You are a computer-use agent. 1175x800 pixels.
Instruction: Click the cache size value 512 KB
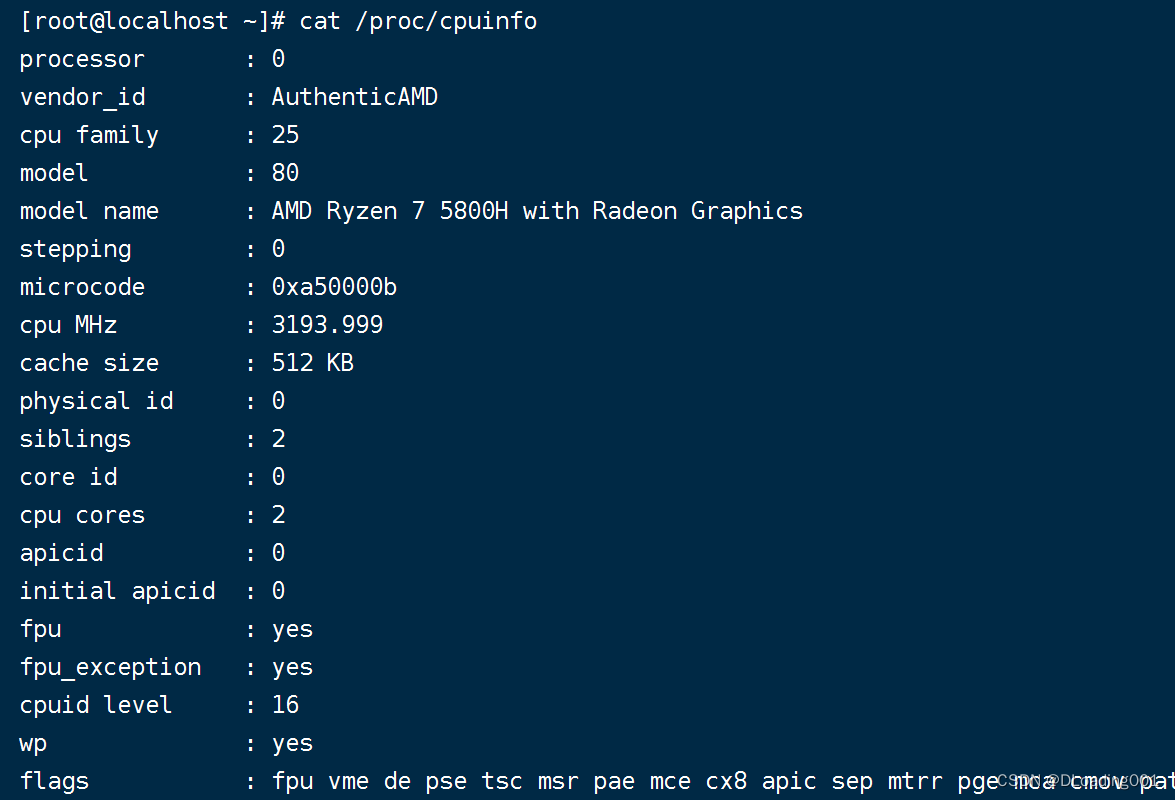(312, 362)
